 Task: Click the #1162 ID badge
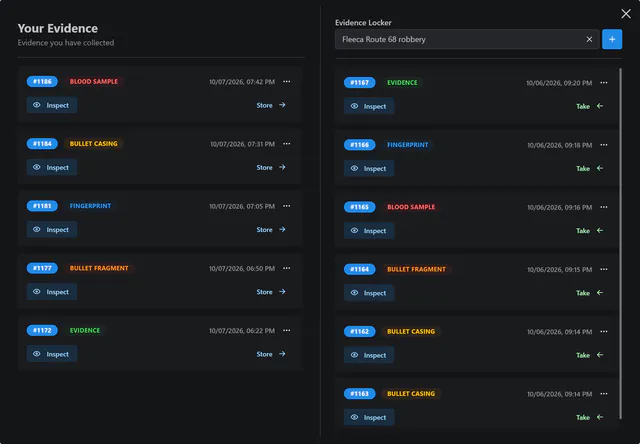[x=360, y=331]
